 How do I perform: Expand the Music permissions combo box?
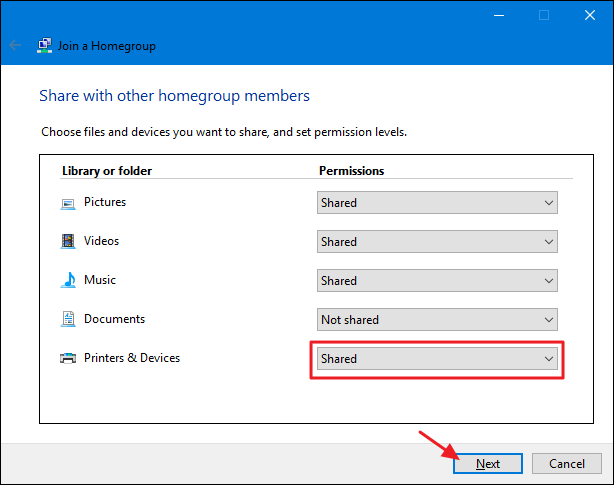437,281
